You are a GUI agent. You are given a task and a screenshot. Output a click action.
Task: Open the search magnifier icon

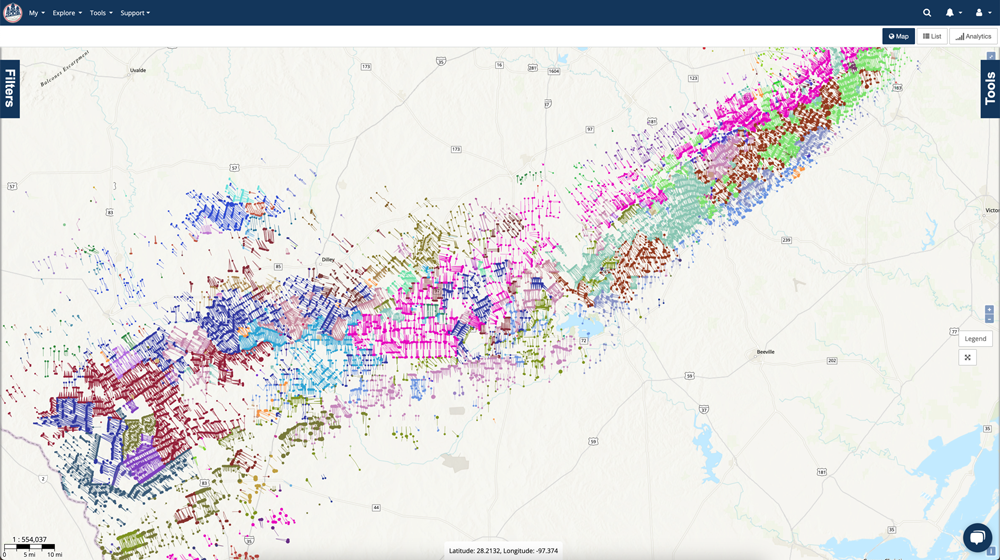pos(927,13)
